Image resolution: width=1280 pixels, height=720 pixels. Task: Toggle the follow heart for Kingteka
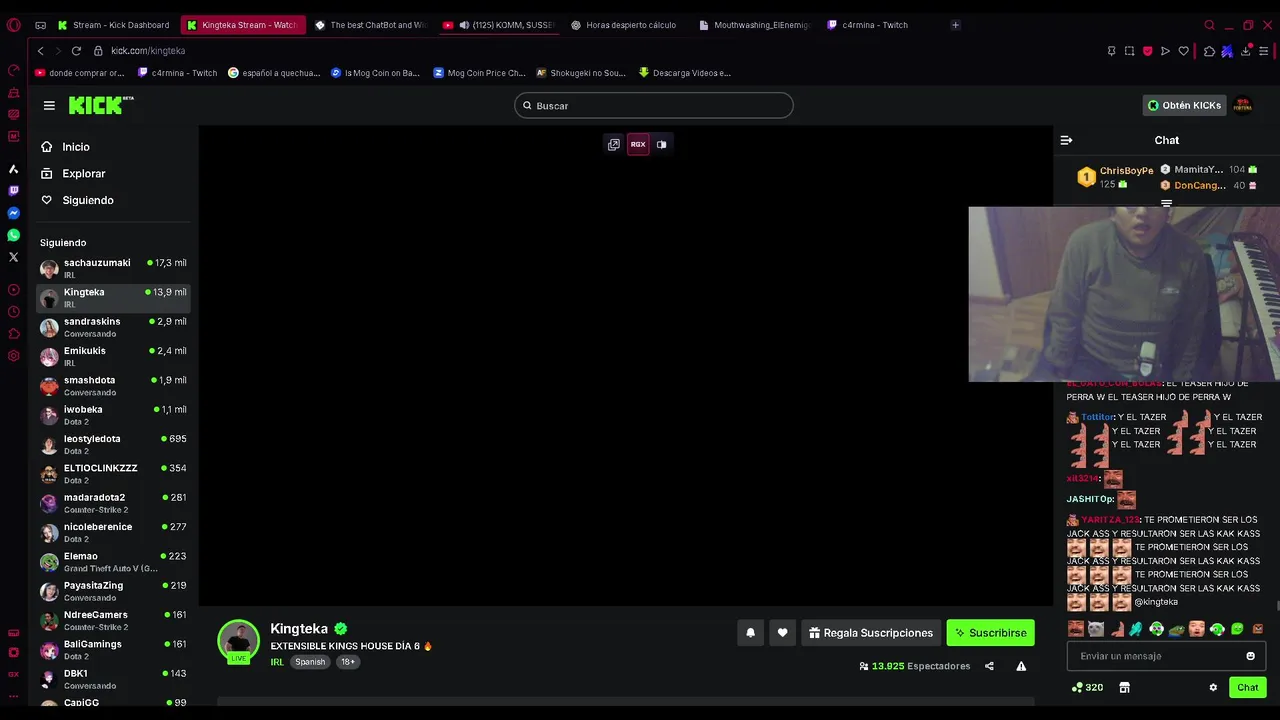point(782,632)
